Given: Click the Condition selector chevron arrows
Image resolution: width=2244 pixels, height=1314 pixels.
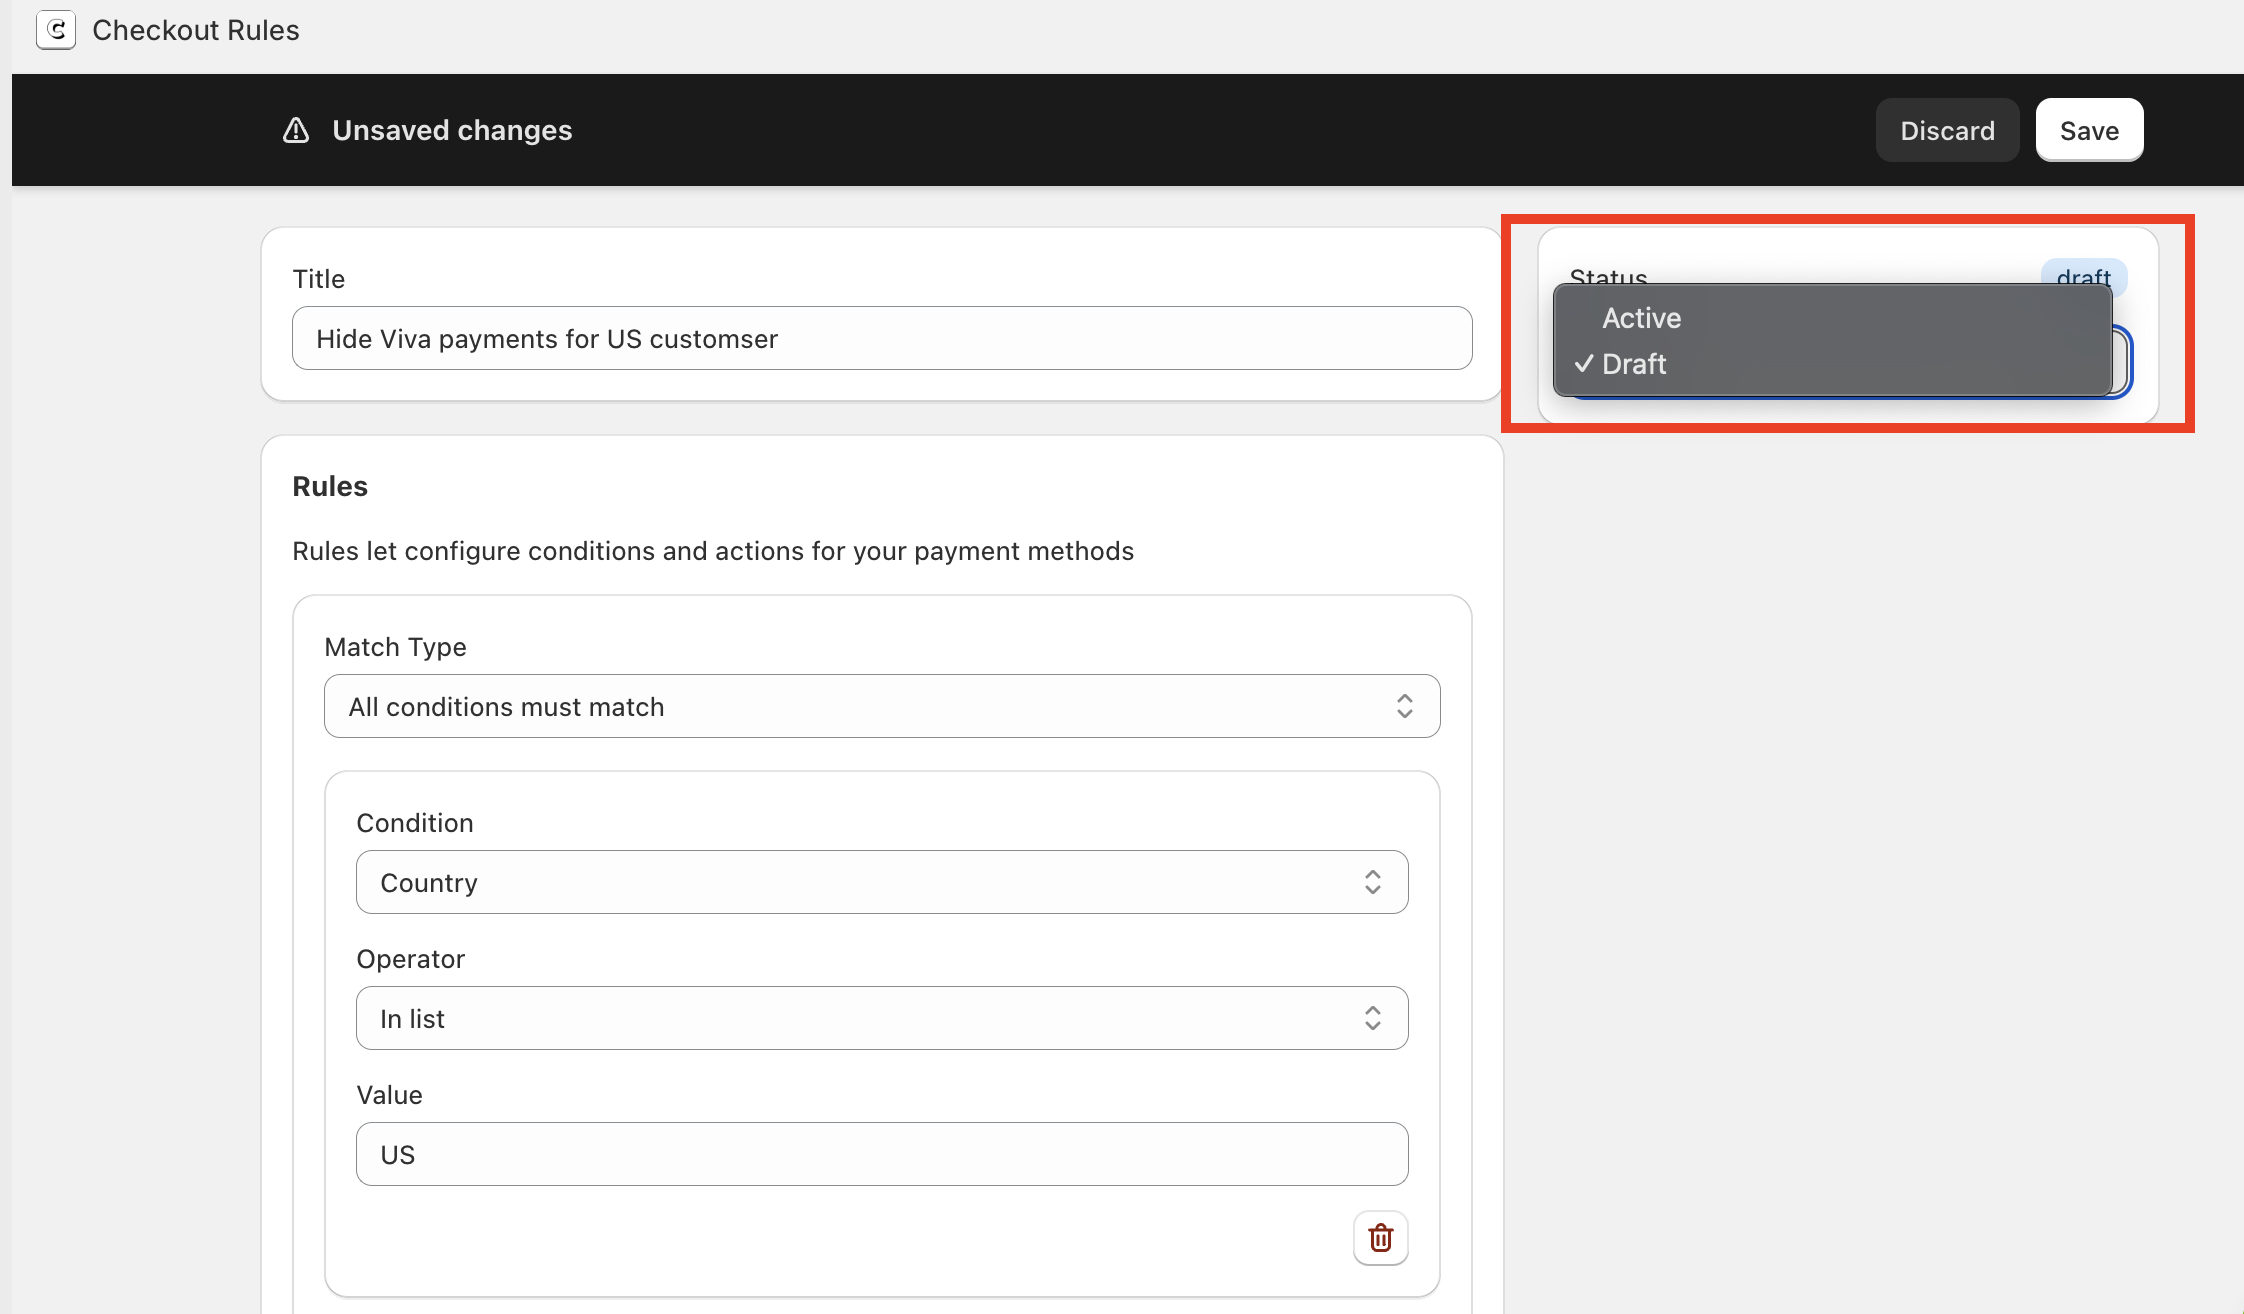Looking at the screenshot, I should (1372, 882).
